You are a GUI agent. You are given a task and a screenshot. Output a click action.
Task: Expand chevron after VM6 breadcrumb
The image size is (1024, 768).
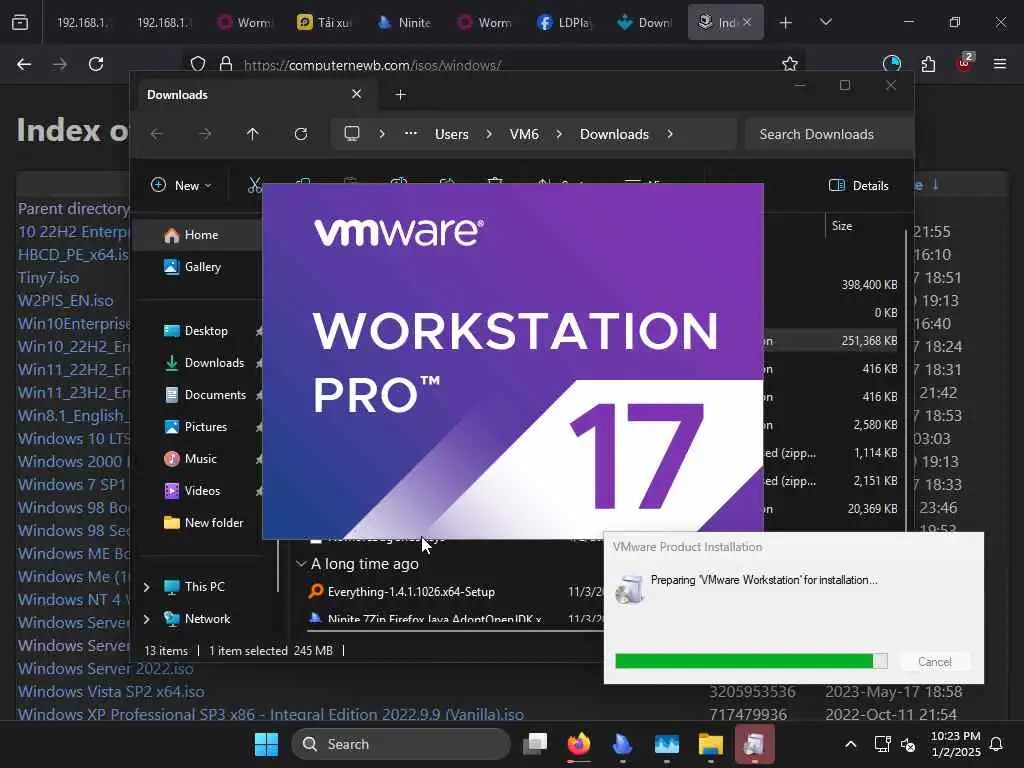[x=559, y=134]
